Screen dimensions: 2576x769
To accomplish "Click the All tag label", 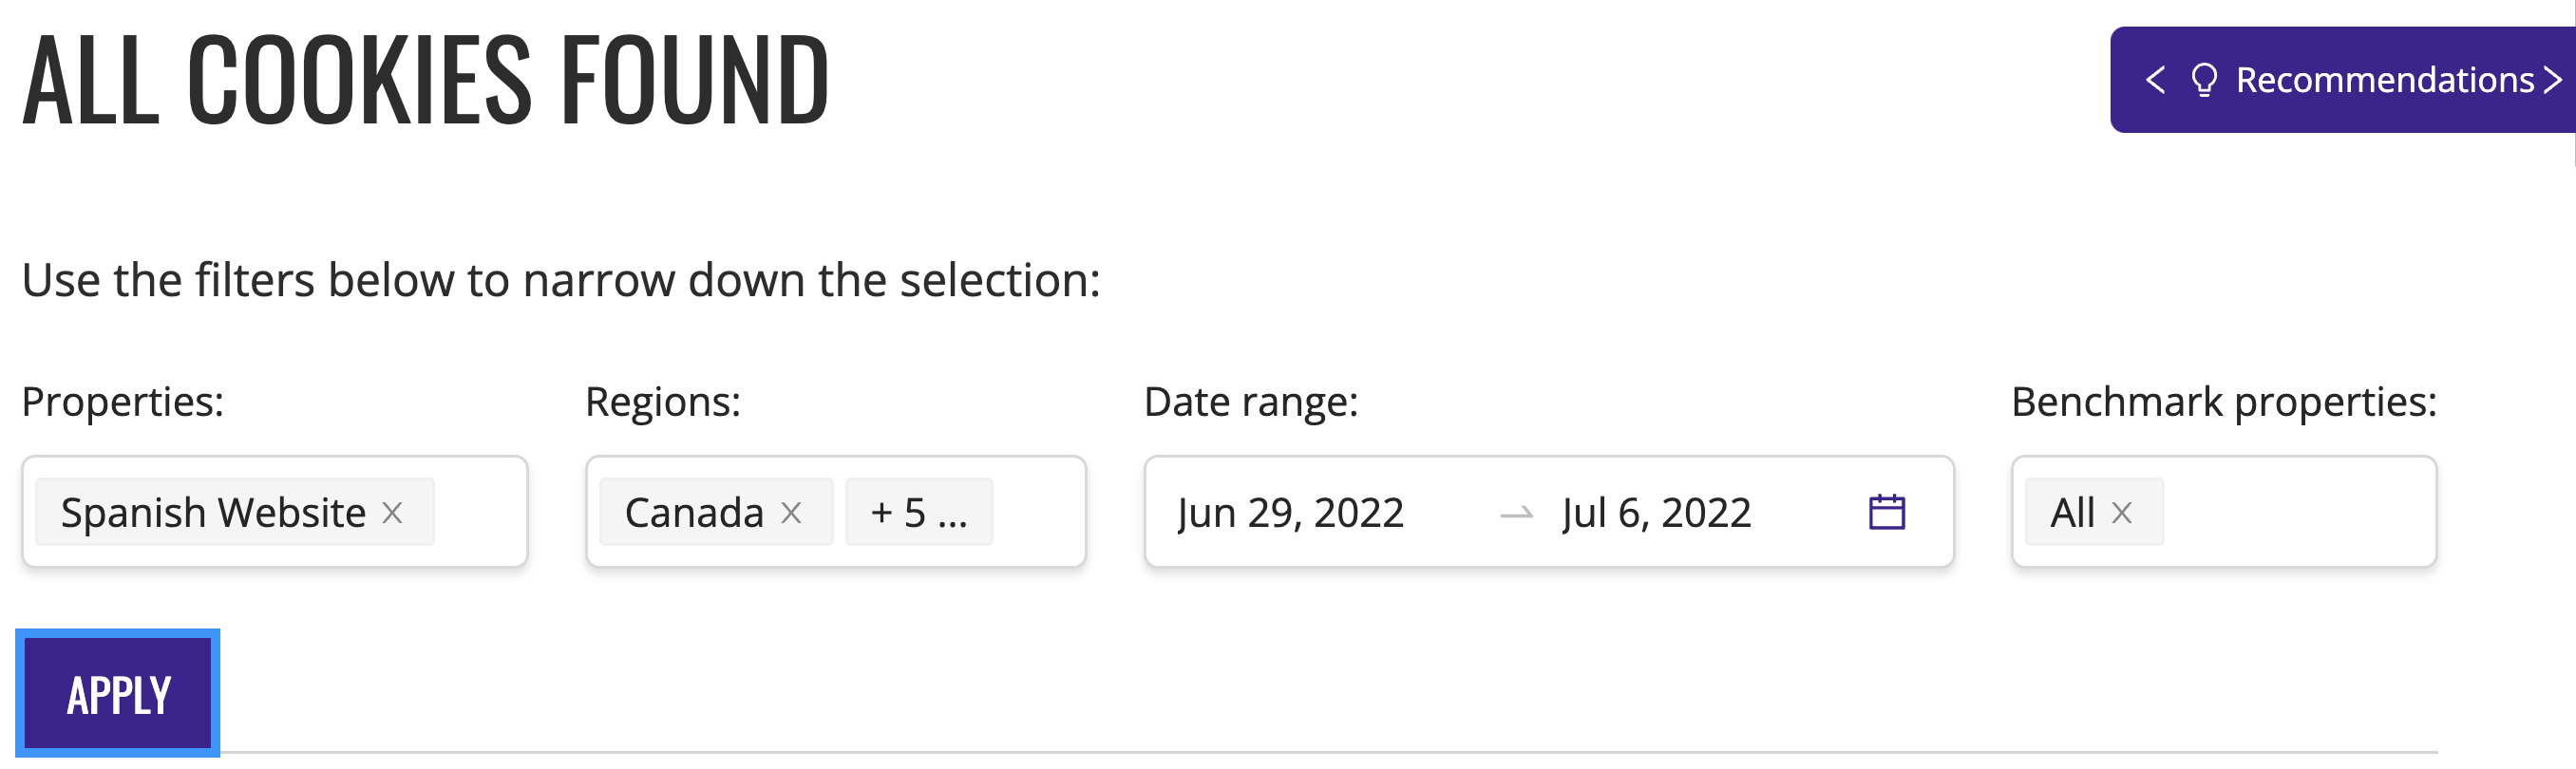I will point(2072,513).
